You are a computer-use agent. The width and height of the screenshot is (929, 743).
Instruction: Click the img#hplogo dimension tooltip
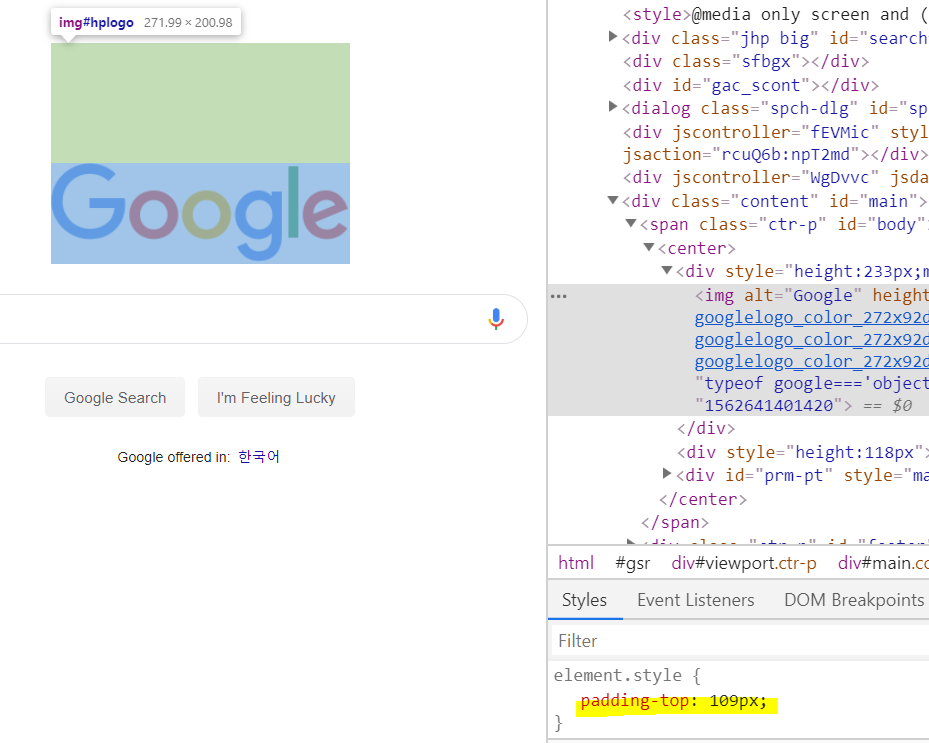click(x=146, y=23)
